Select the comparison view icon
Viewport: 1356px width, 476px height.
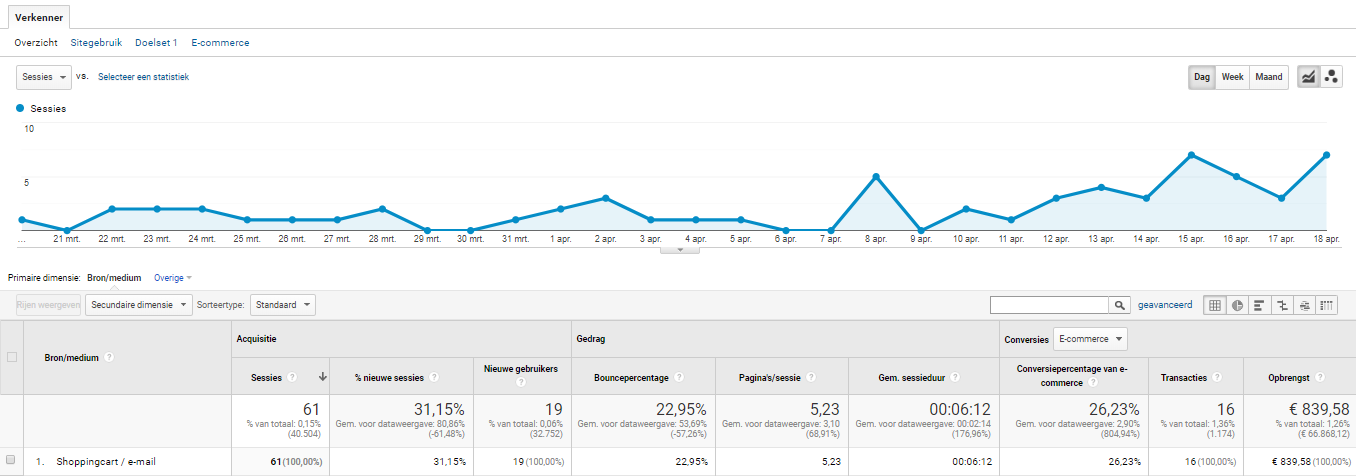(1282, 305)
